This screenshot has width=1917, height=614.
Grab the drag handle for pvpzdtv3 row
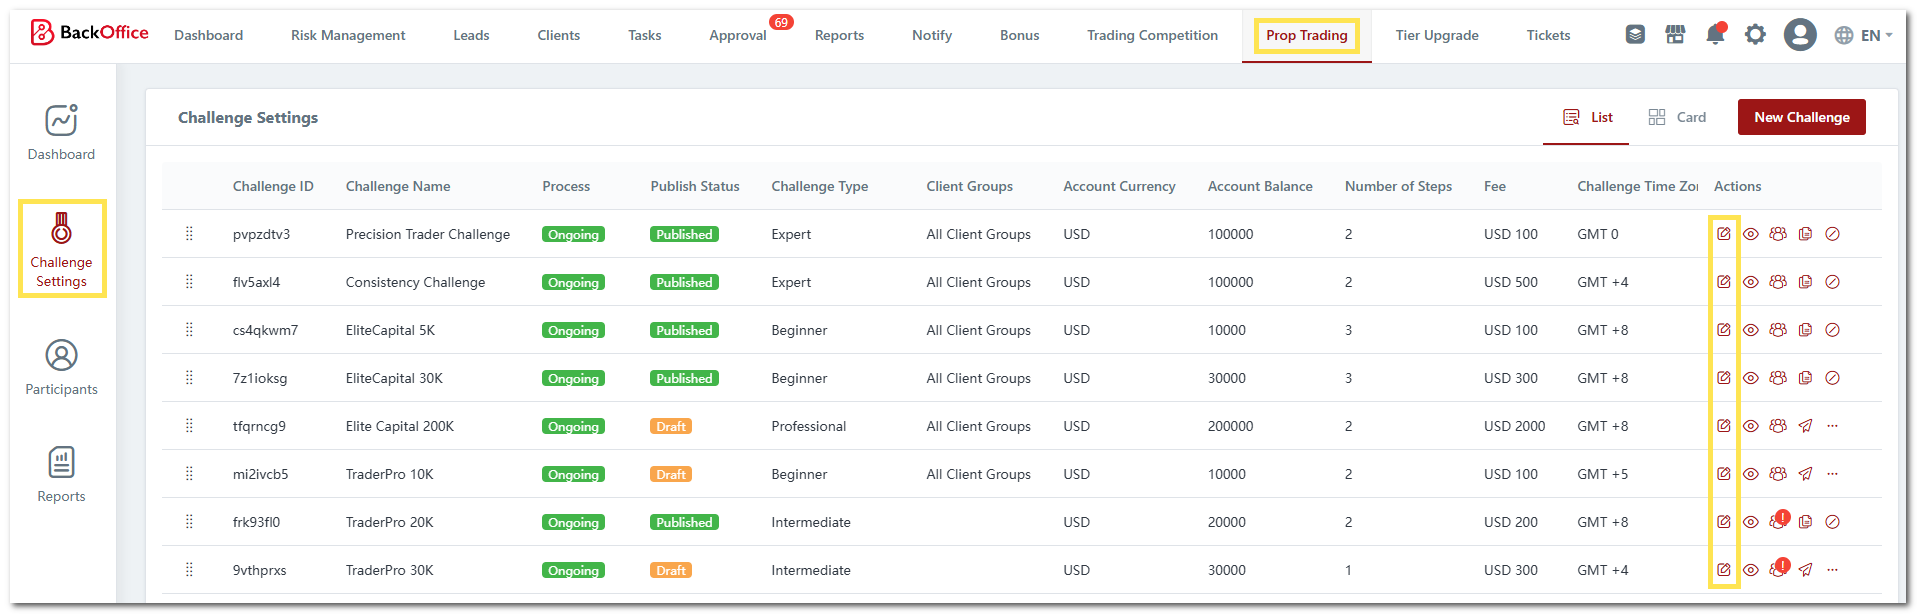[x=189, y=234]
